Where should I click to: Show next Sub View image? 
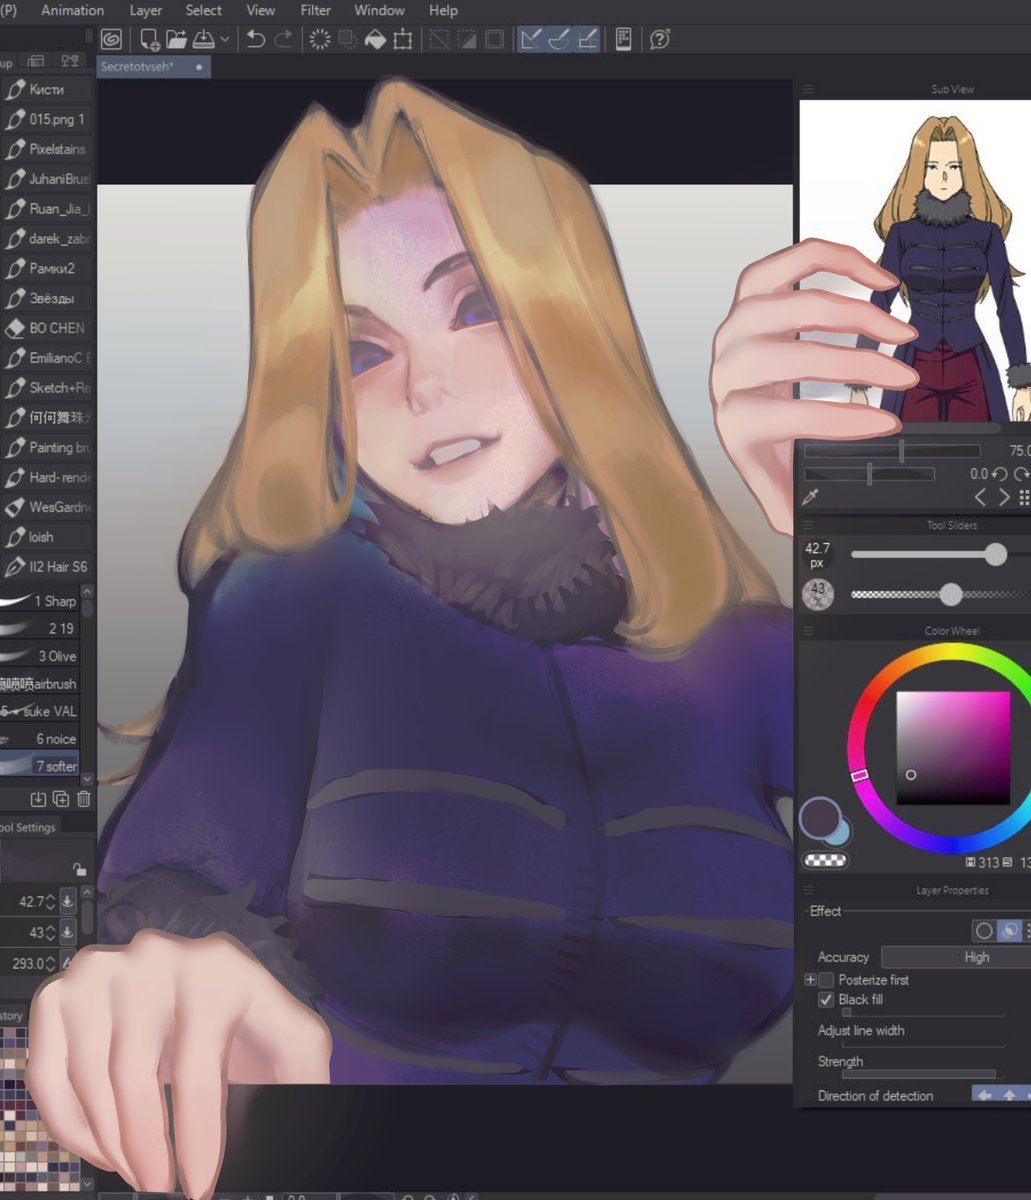point(1004,497)
